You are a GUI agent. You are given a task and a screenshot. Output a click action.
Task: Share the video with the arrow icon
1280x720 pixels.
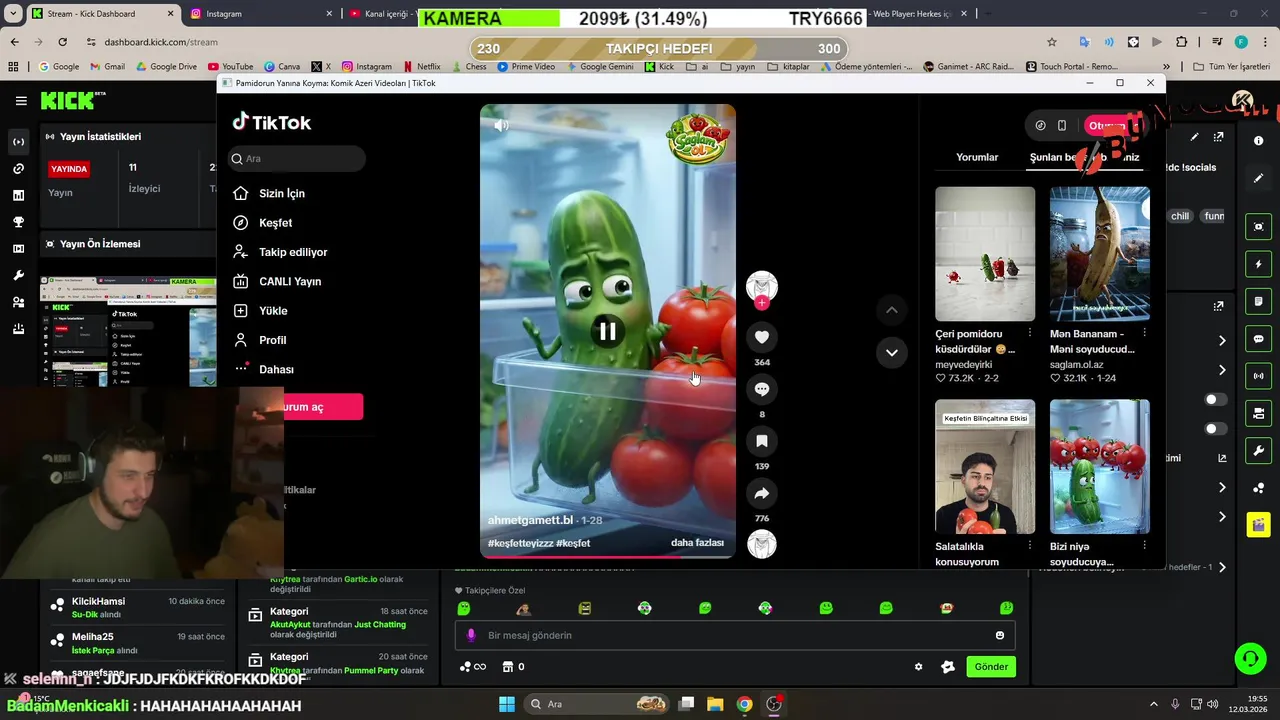tap(762, 493)
